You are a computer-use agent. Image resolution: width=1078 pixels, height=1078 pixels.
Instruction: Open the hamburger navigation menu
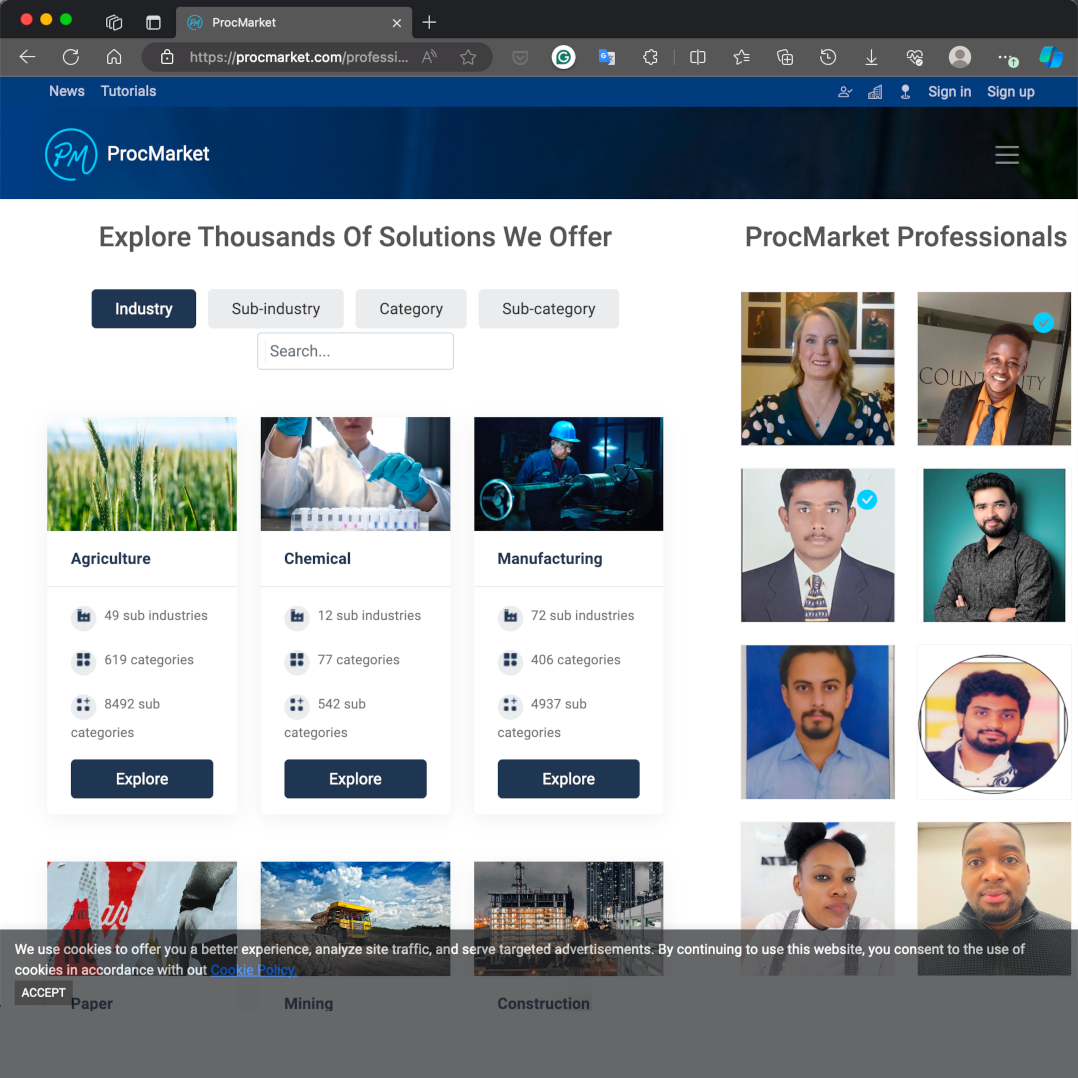coord(1006,155)
